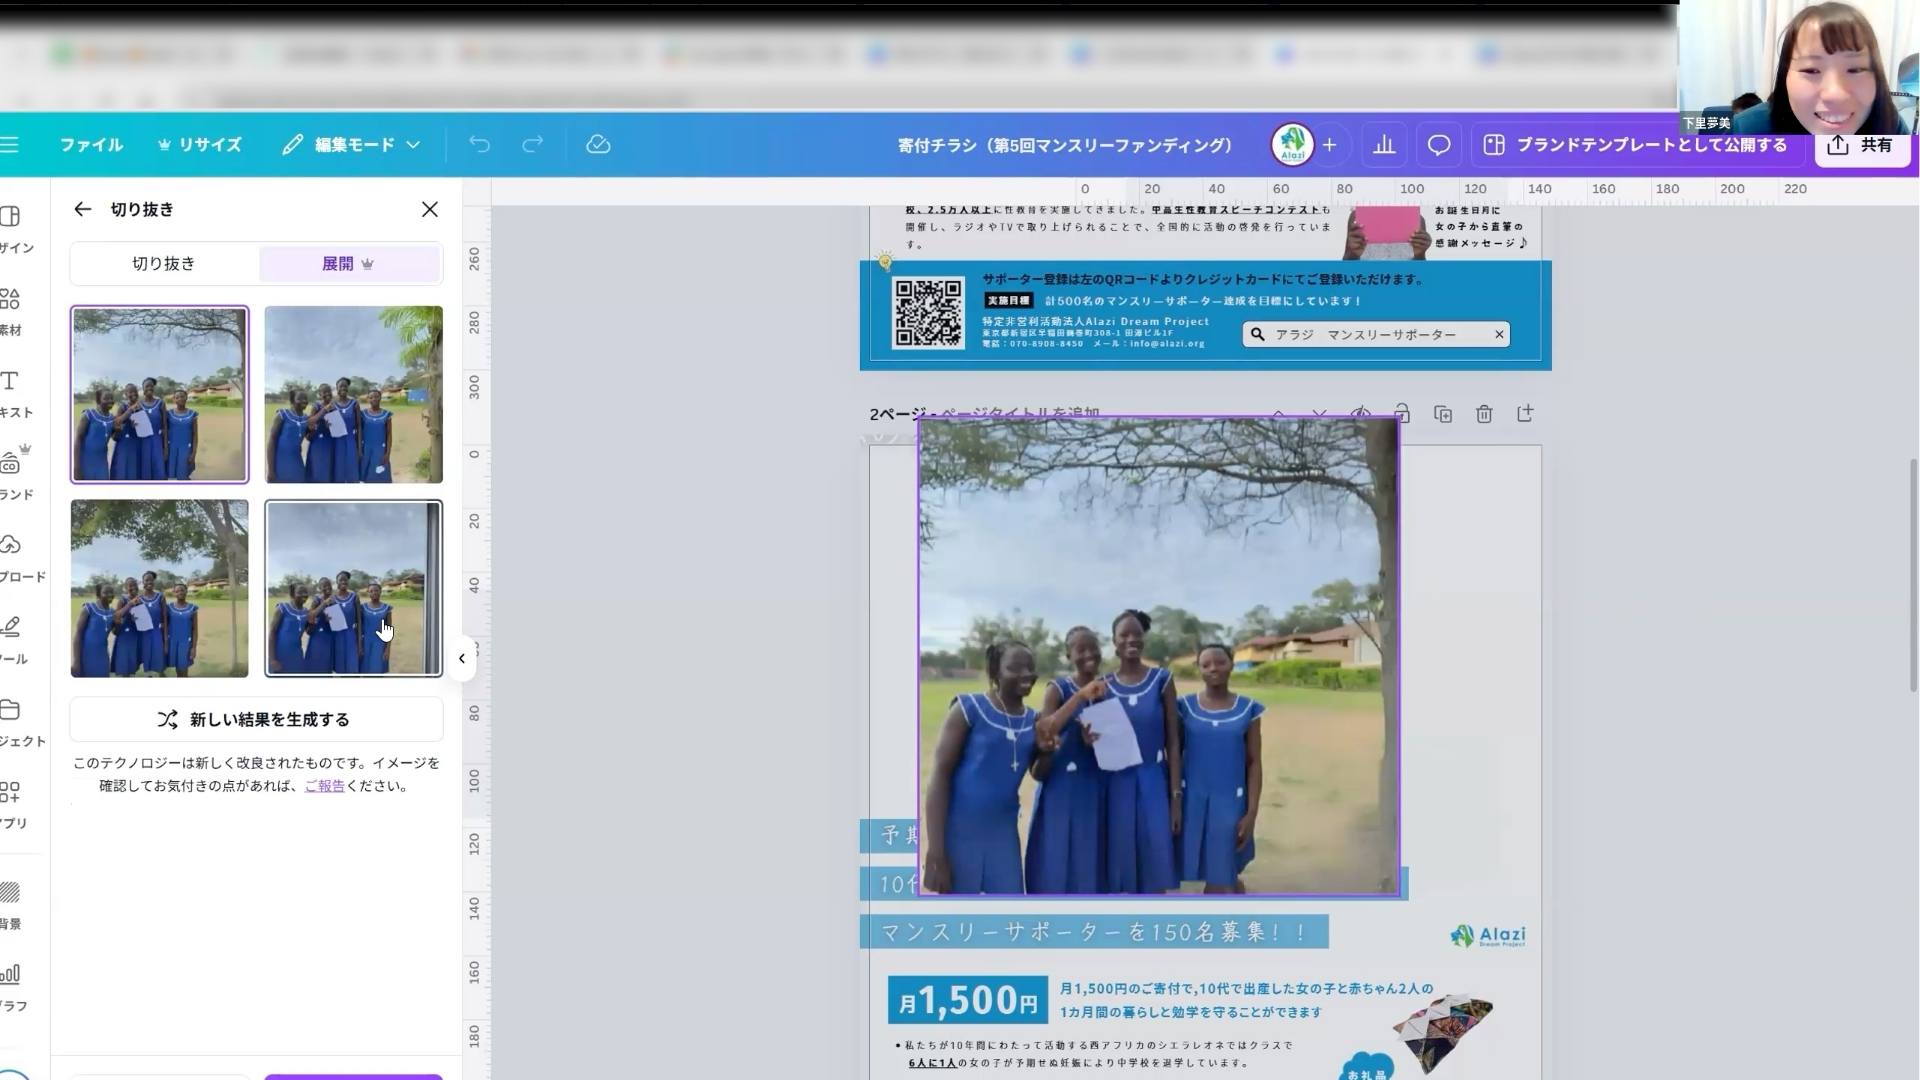Image resolution: width=1920 pixels, height=1080 pixels.
Task: Open the ファイル menu
Action: (91, 145)
